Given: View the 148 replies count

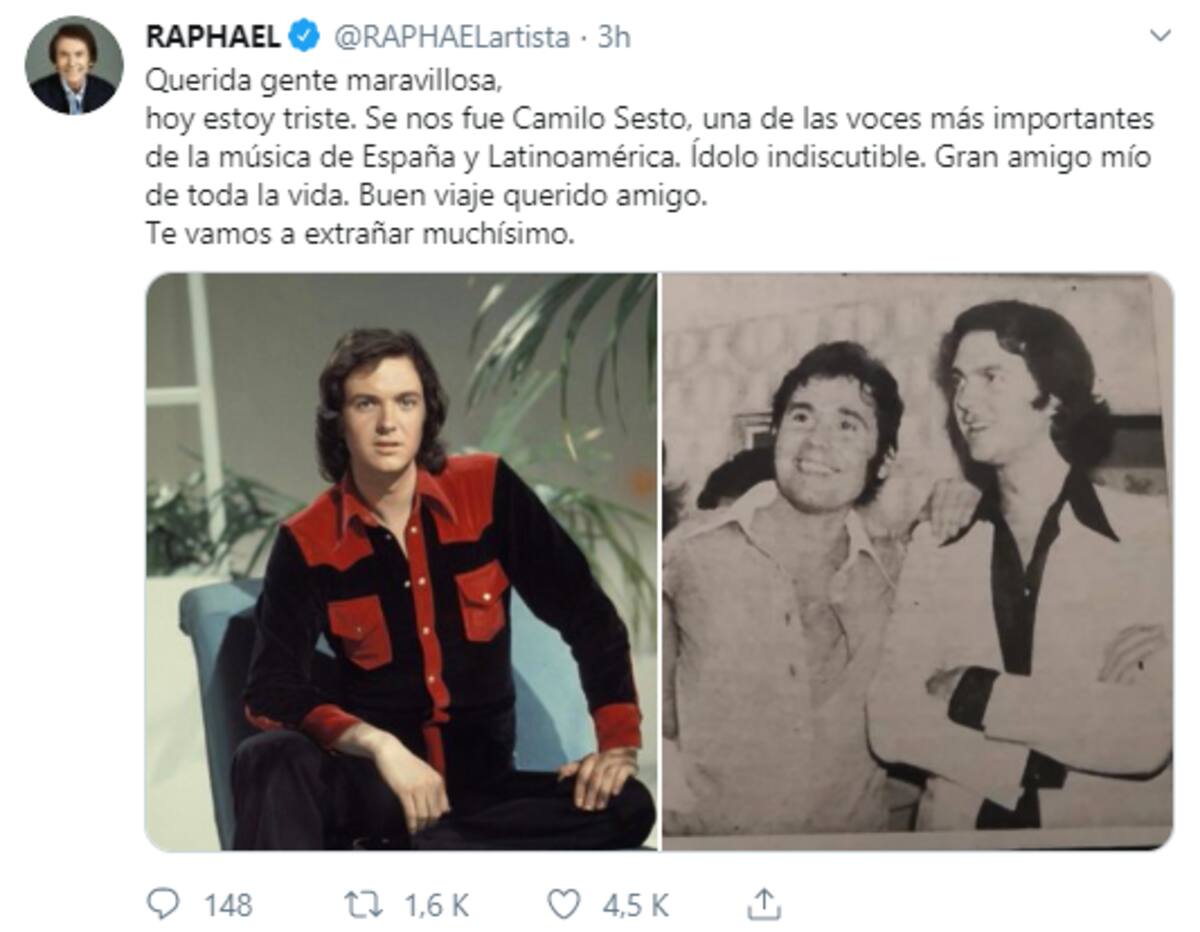Looking at the screenshot, I should 228,905.
